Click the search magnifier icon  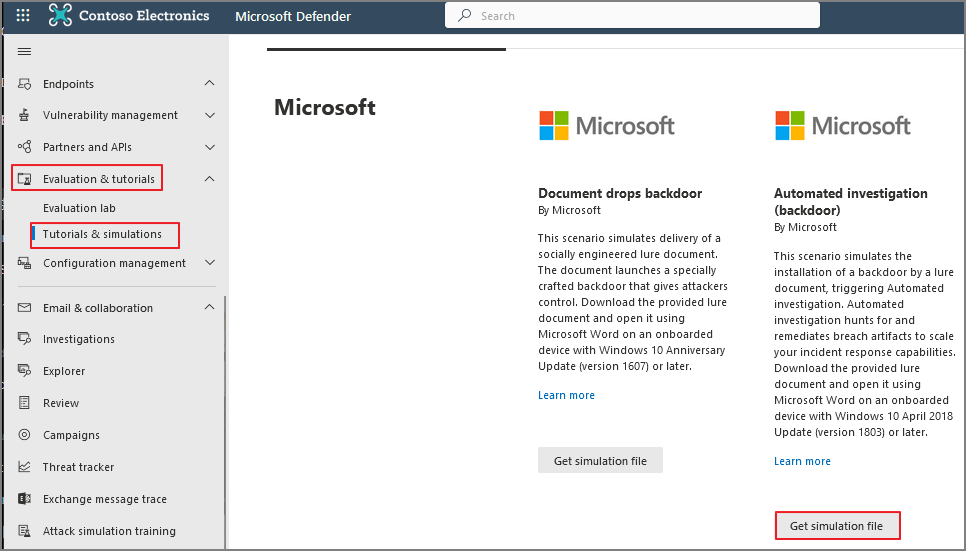[465, 15]
